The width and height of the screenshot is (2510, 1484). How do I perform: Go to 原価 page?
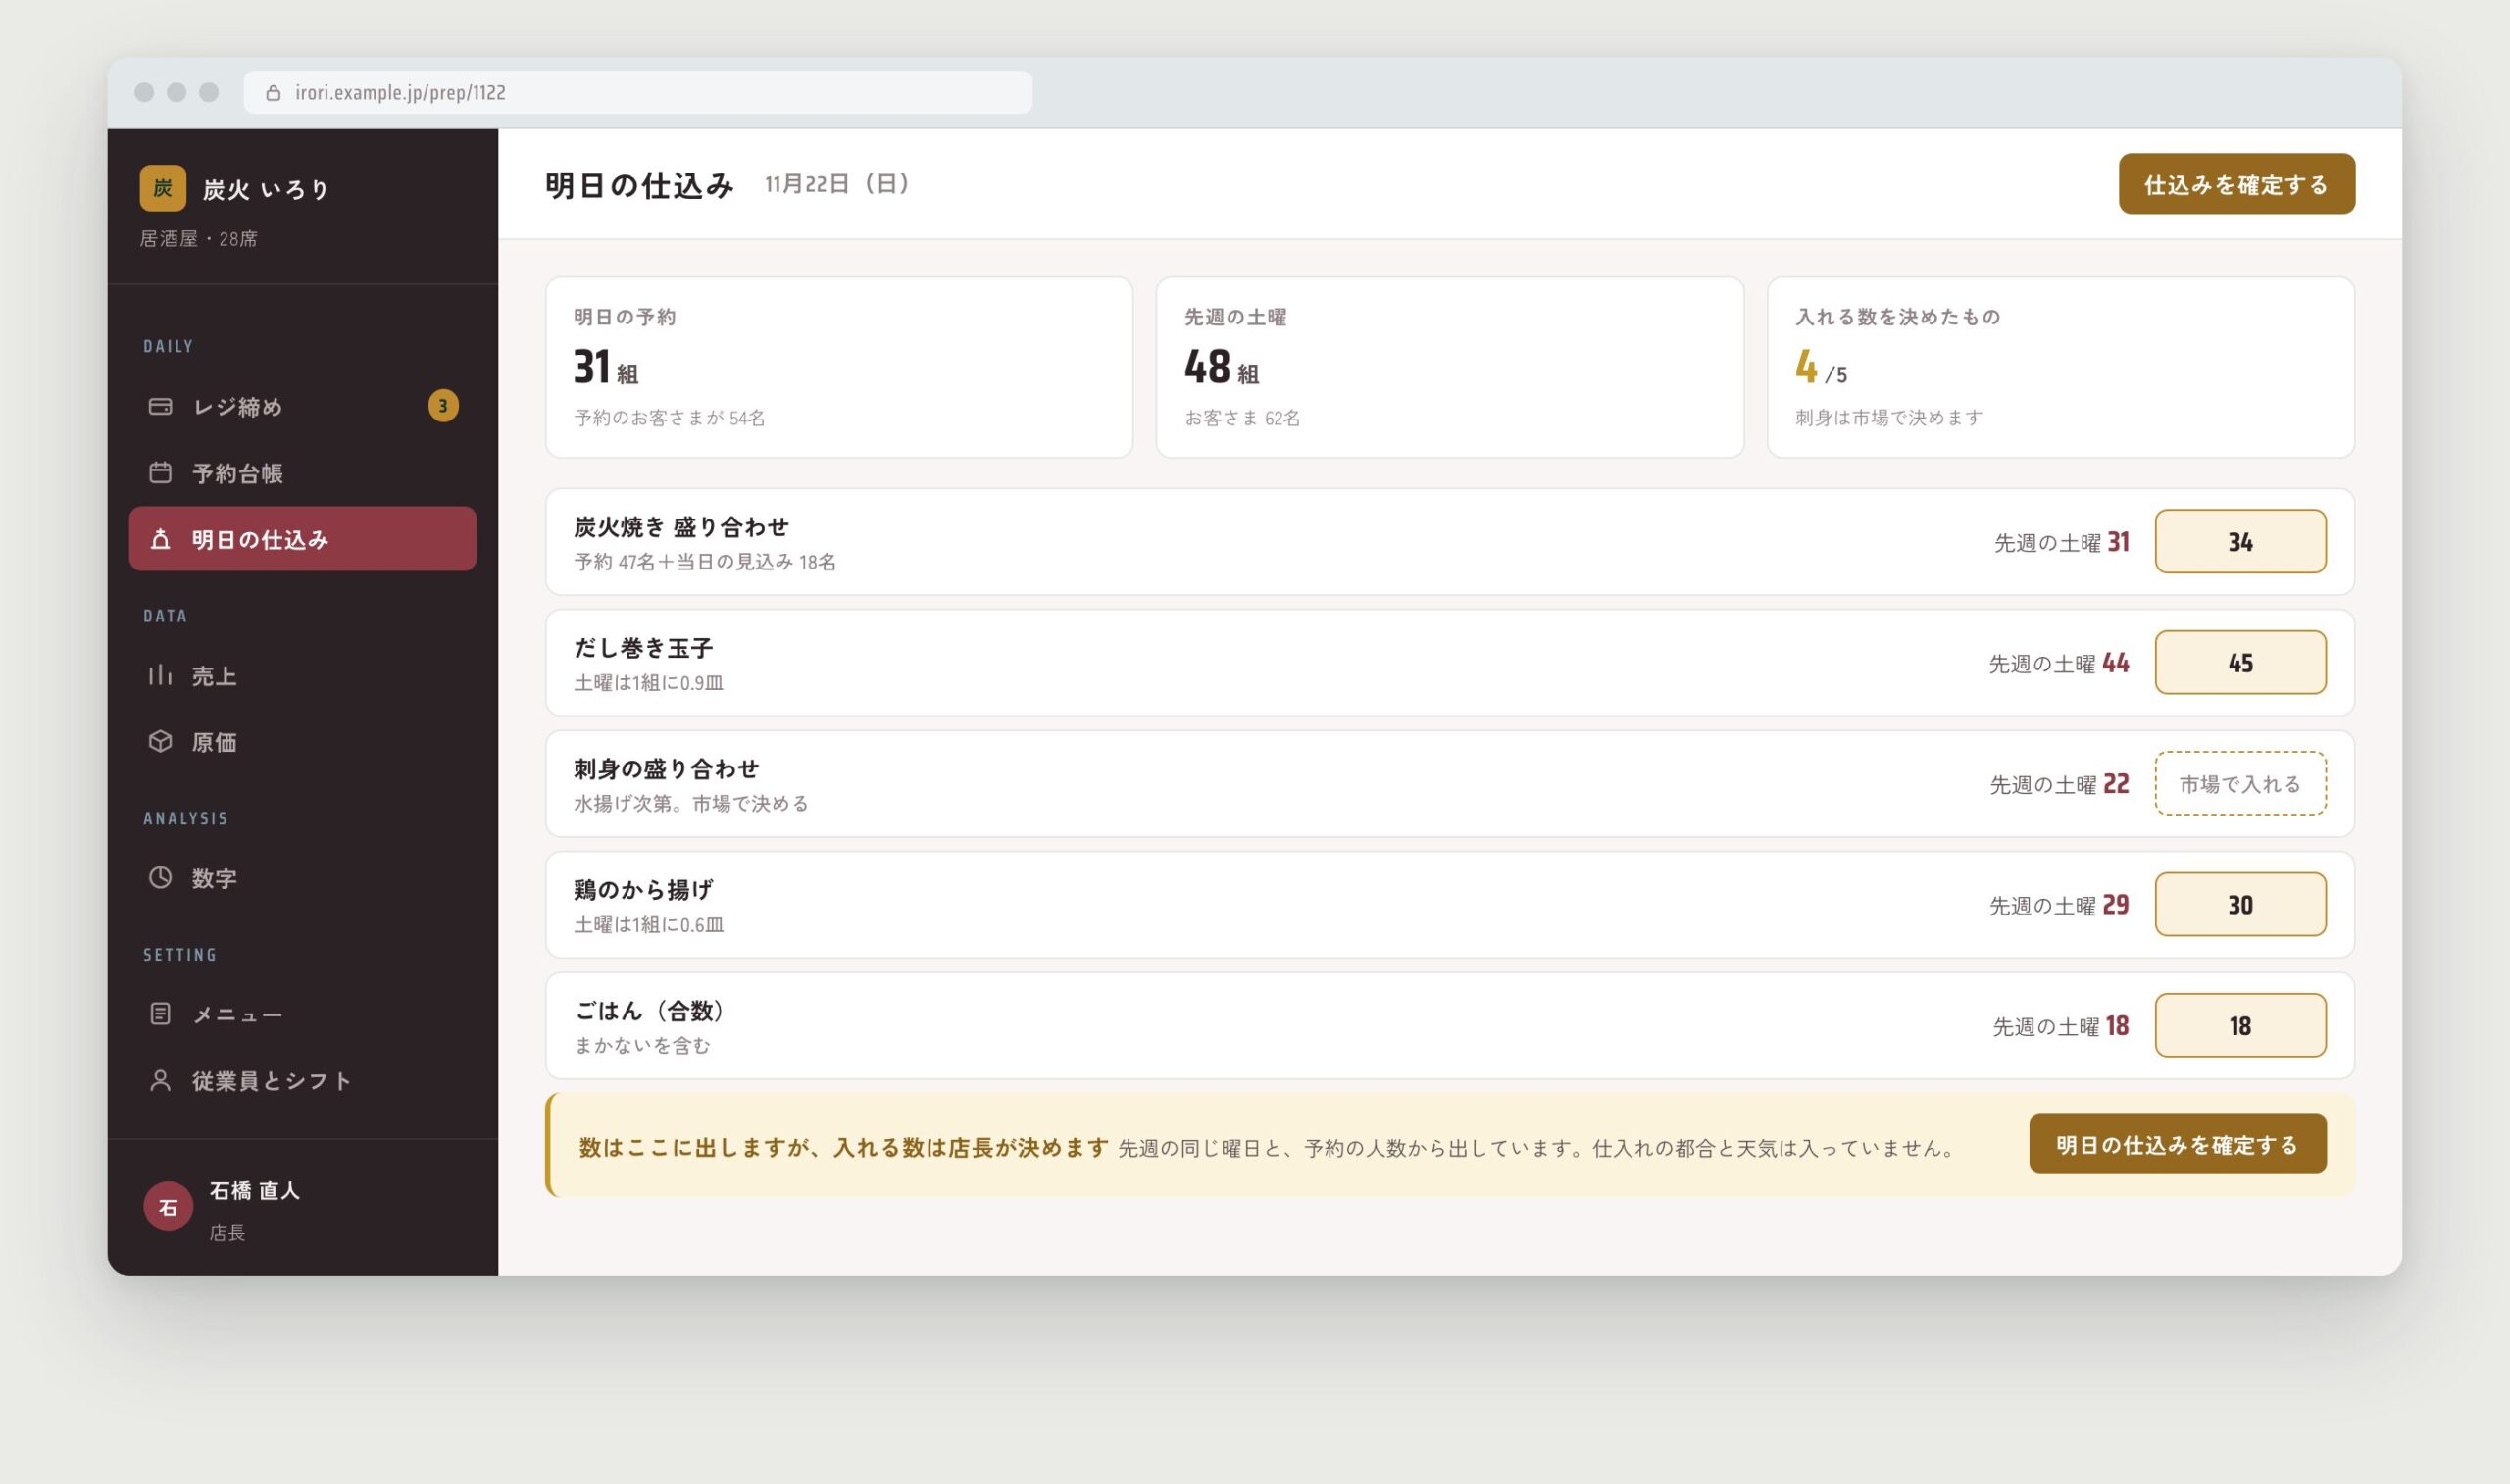(x=303, y=741)
